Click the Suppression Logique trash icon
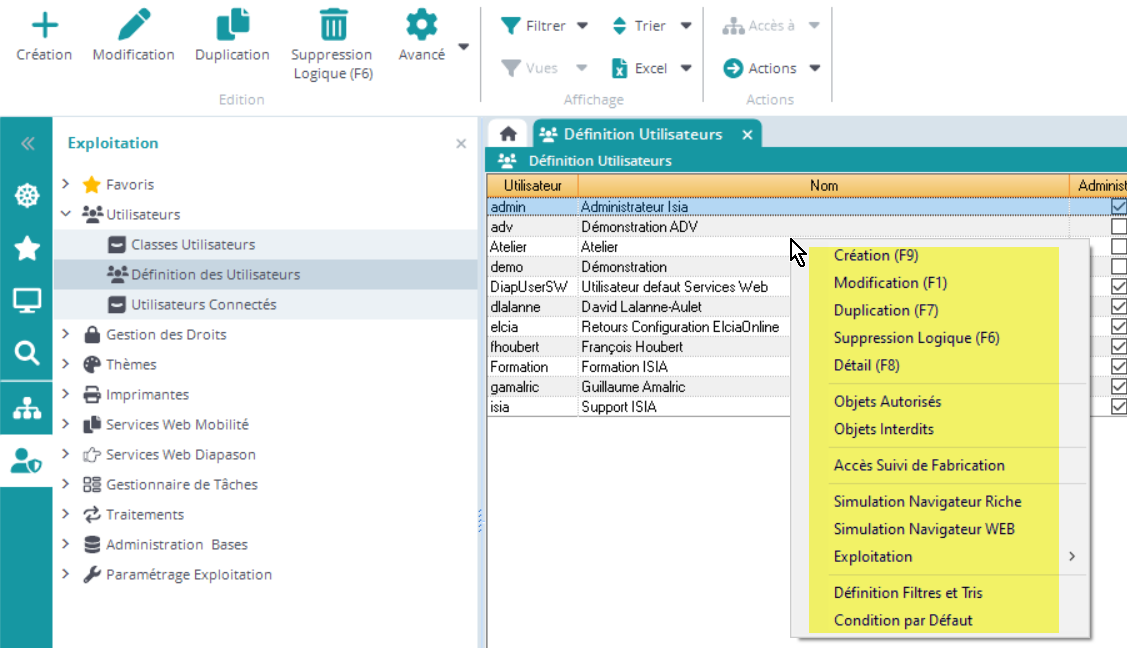 pyautogui.click(x=332, y=25)
